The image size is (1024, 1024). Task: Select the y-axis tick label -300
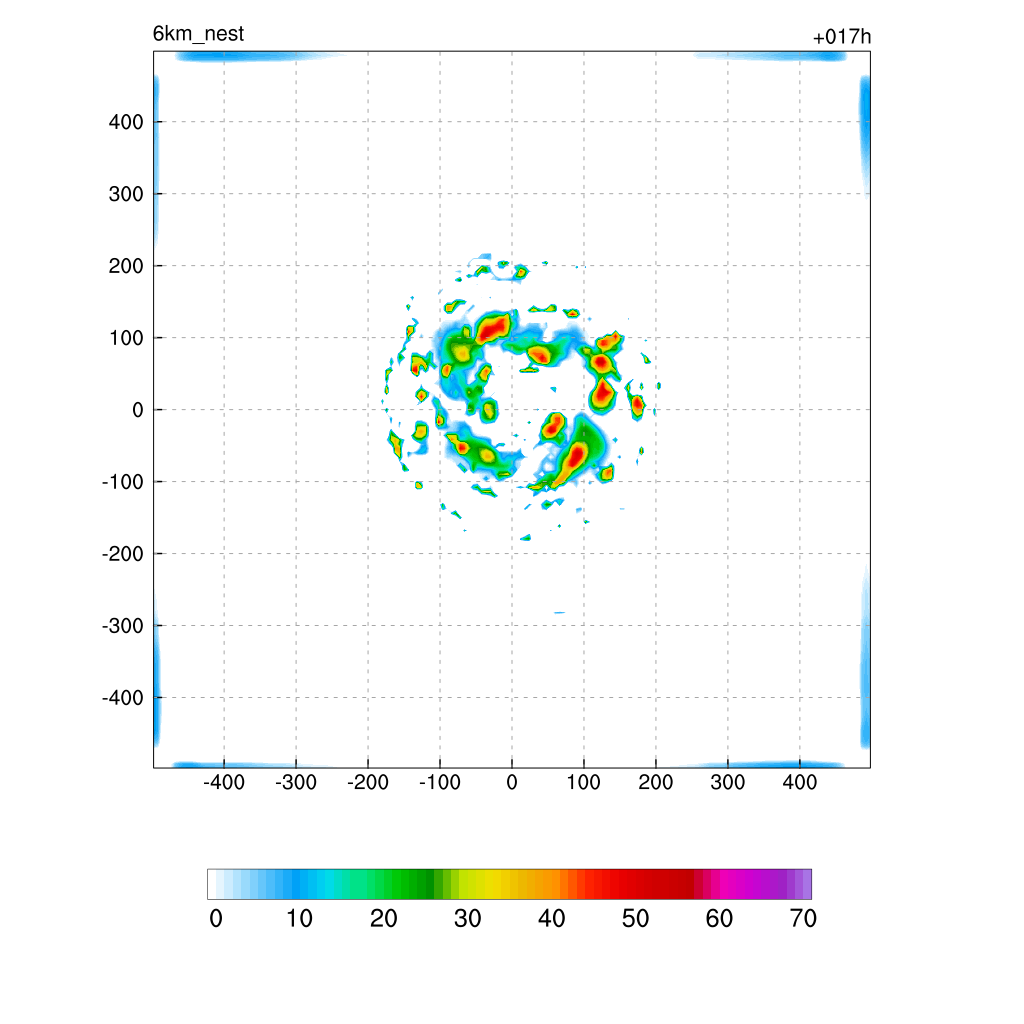point(123,626)
